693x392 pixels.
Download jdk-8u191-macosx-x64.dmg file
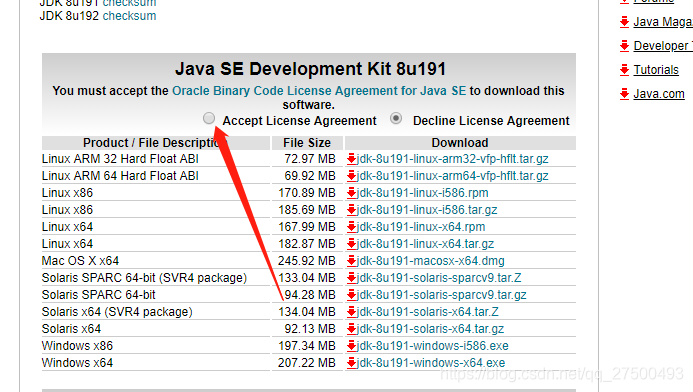(x=430, y=261)
